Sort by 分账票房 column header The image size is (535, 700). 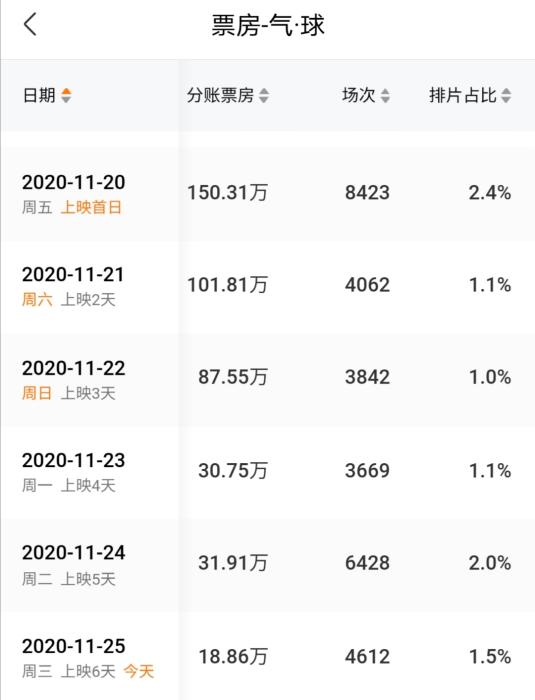pyautogui.click(x=221, y=95)
